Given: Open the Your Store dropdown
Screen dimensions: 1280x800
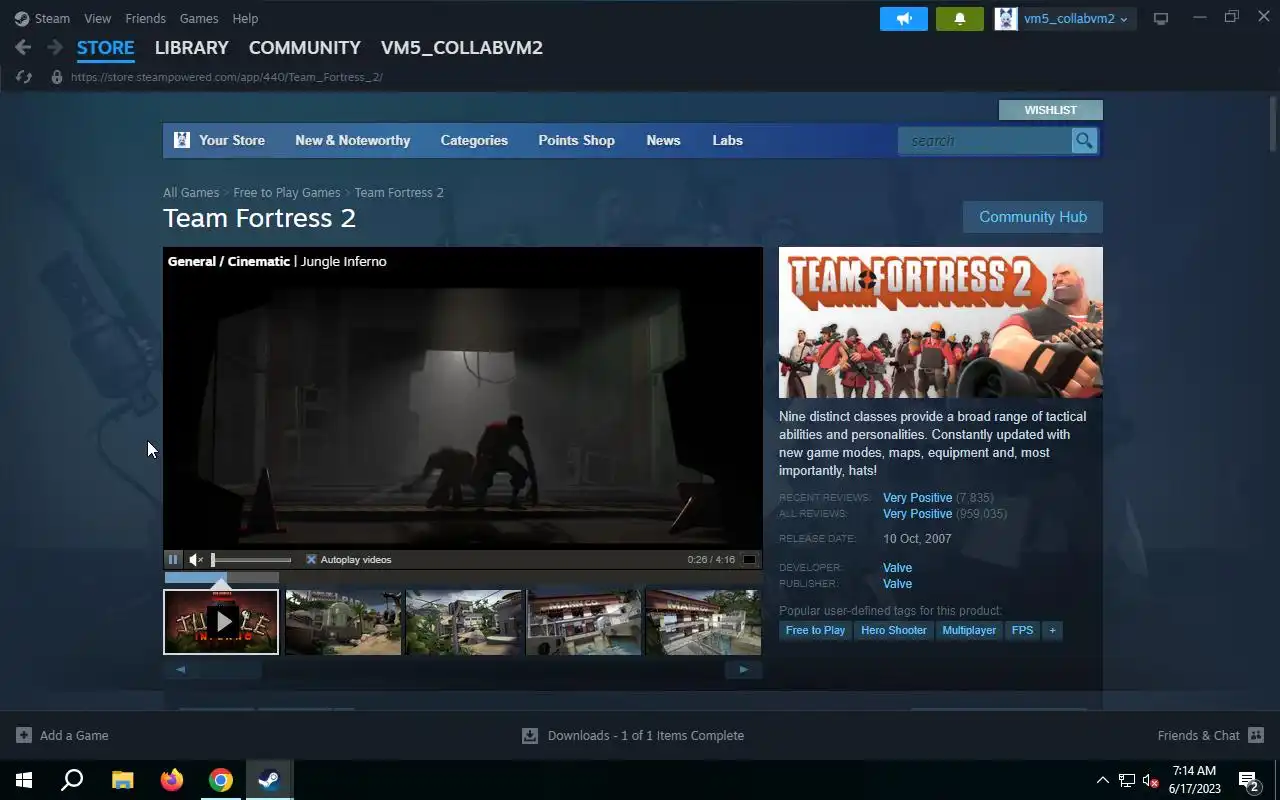Looking at the screenshot, I should coord(232,141).
